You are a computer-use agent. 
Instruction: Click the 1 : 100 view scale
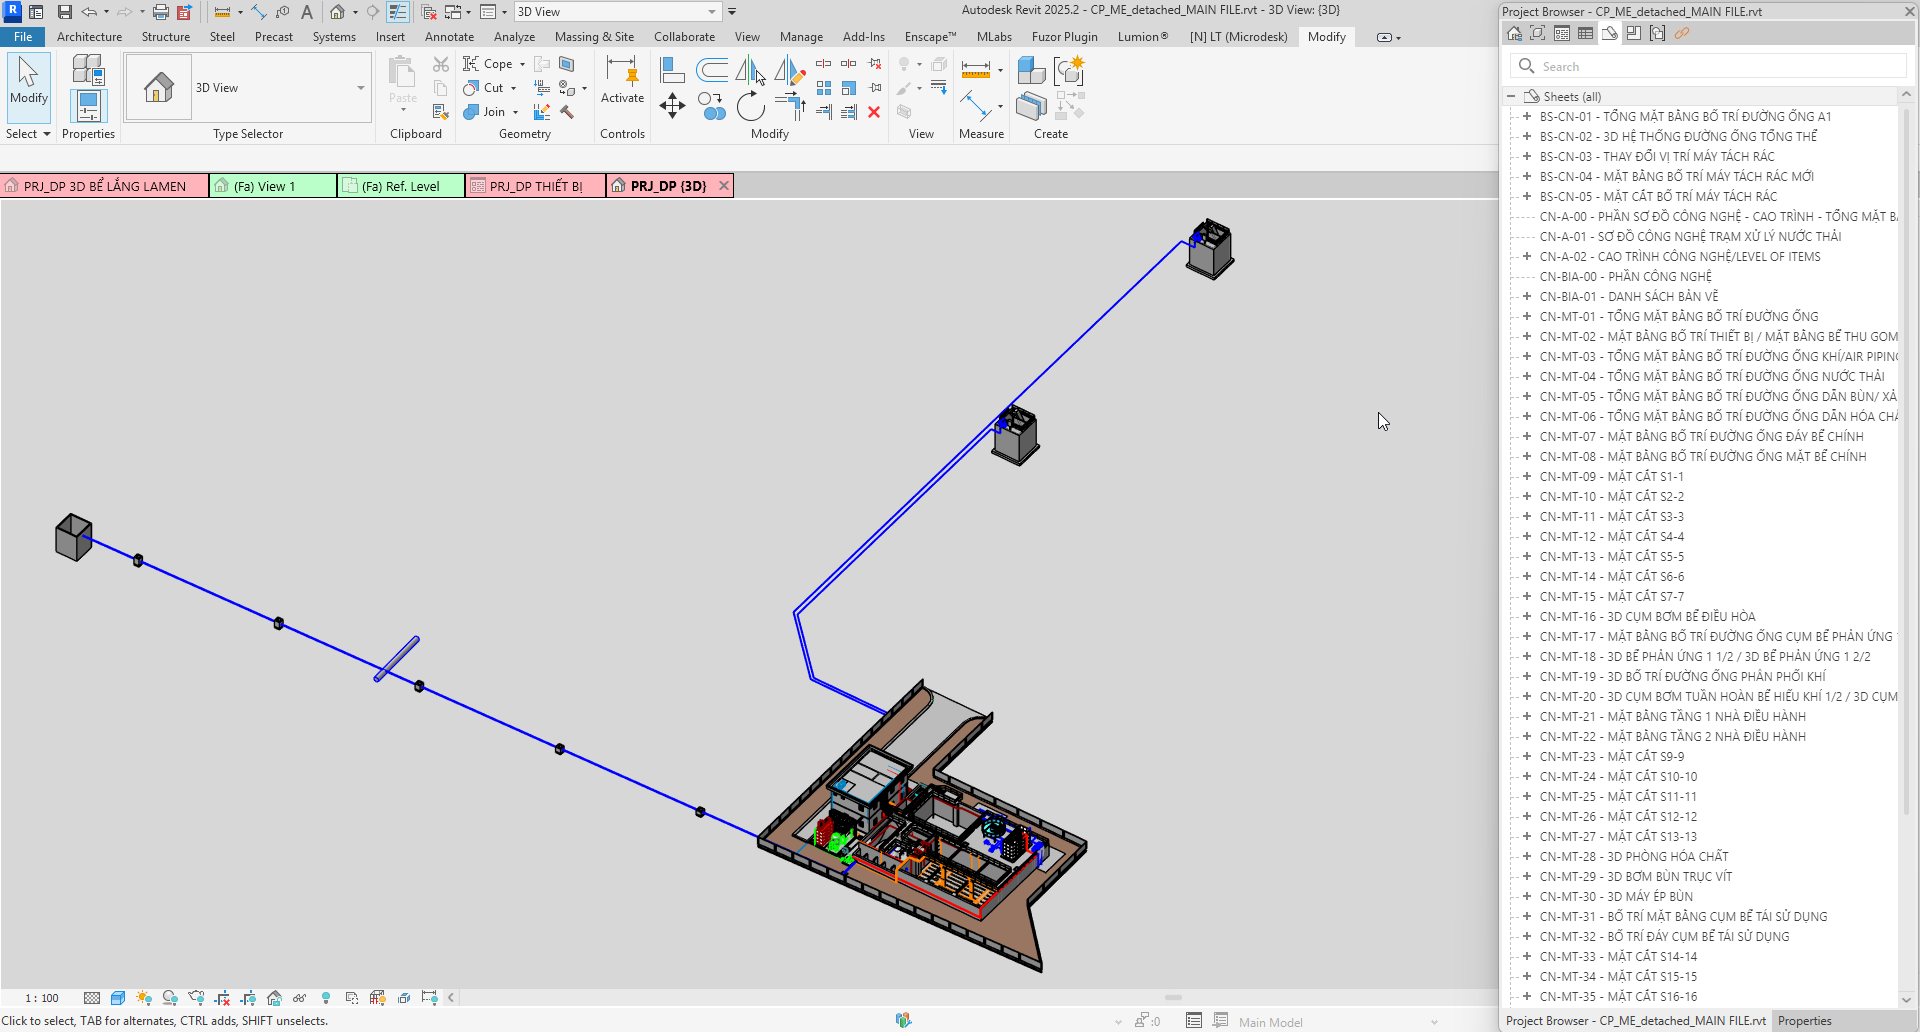(x=42, y=998)
